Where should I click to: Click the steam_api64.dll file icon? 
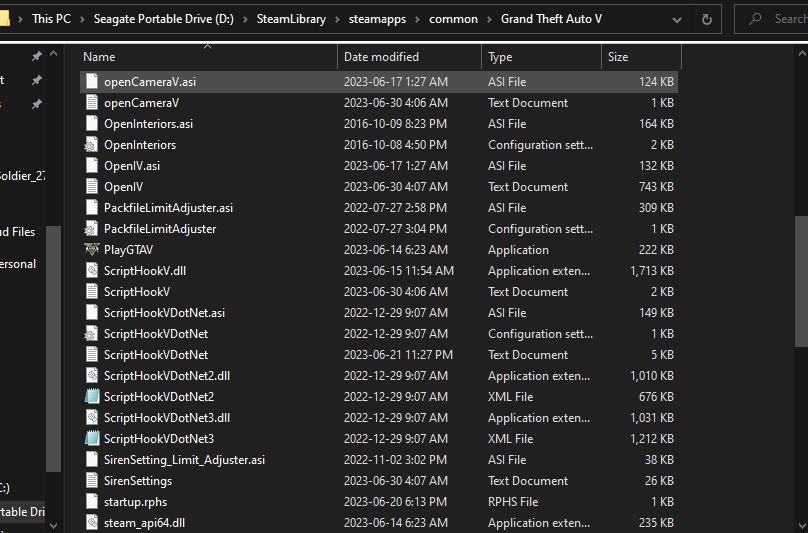click(x=92, y=523)
